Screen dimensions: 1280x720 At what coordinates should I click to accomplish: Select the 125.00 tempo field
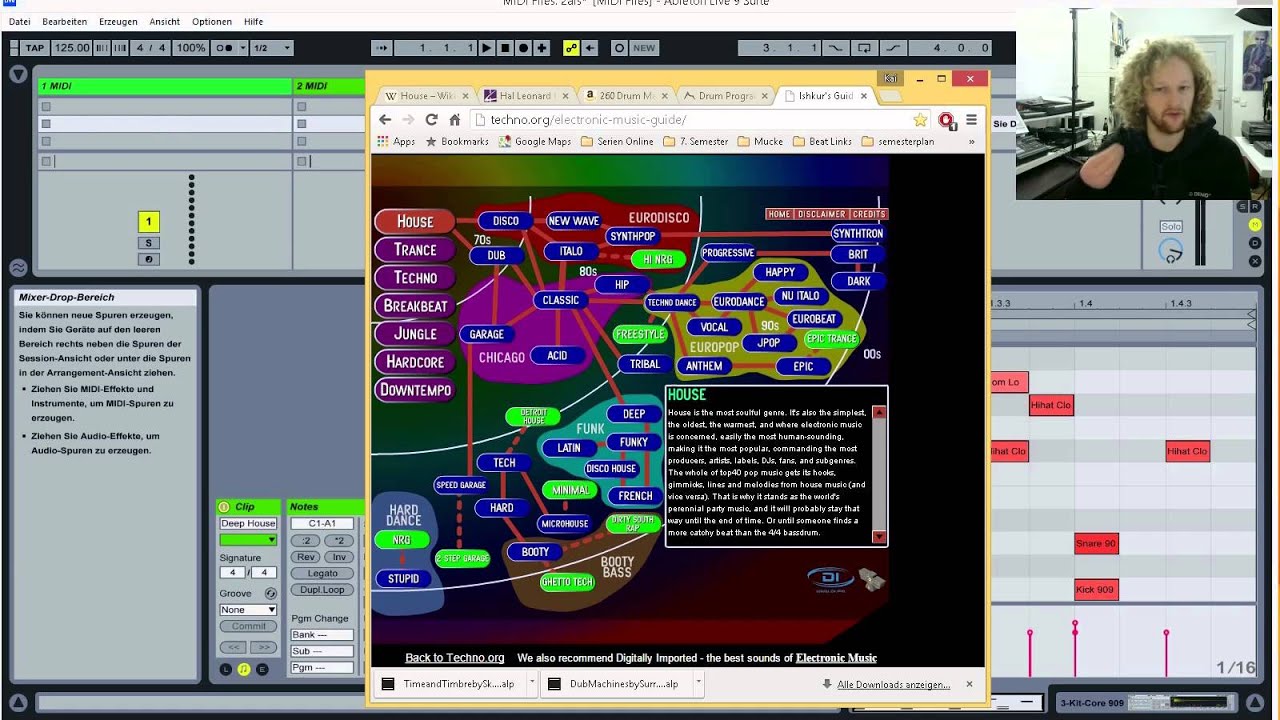pyautogui.click(x=72, y=48)
